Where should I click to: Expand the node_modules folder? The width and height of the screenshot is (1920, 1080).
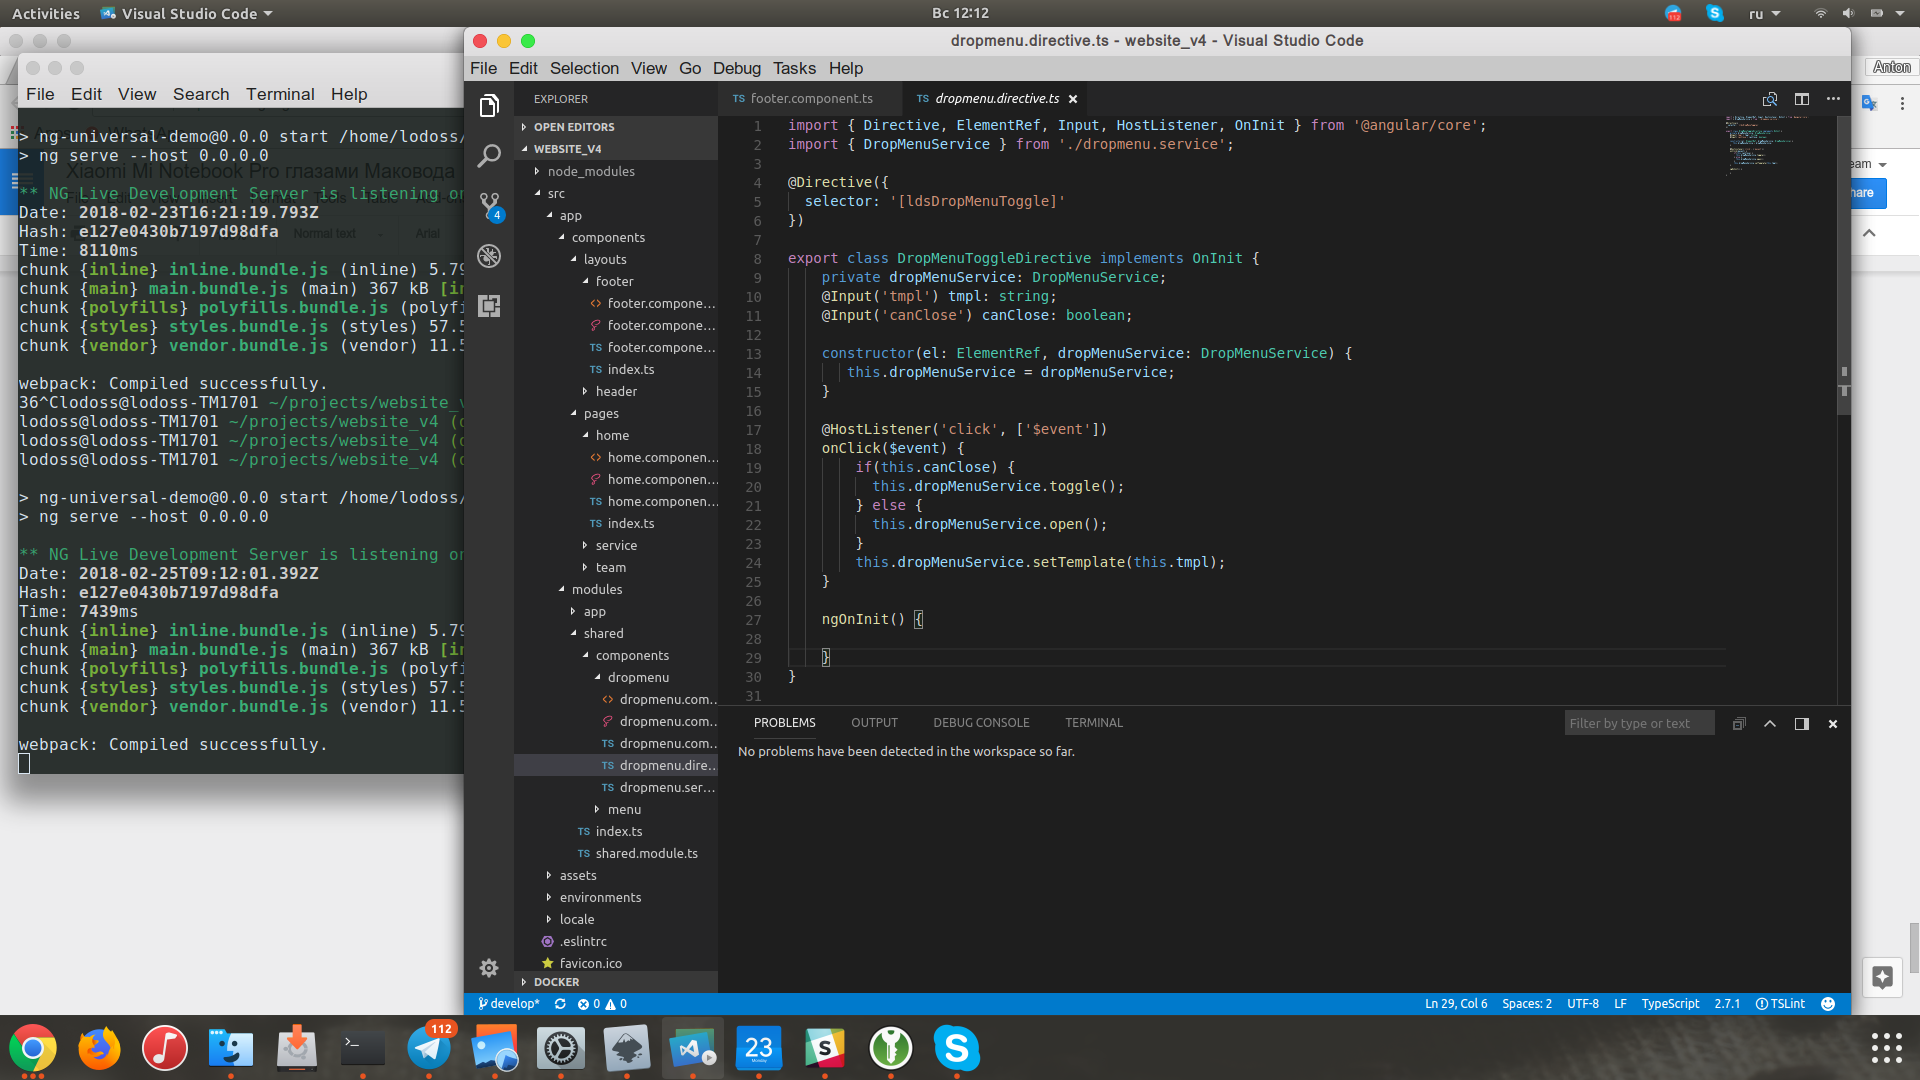[x=590, y=172]
